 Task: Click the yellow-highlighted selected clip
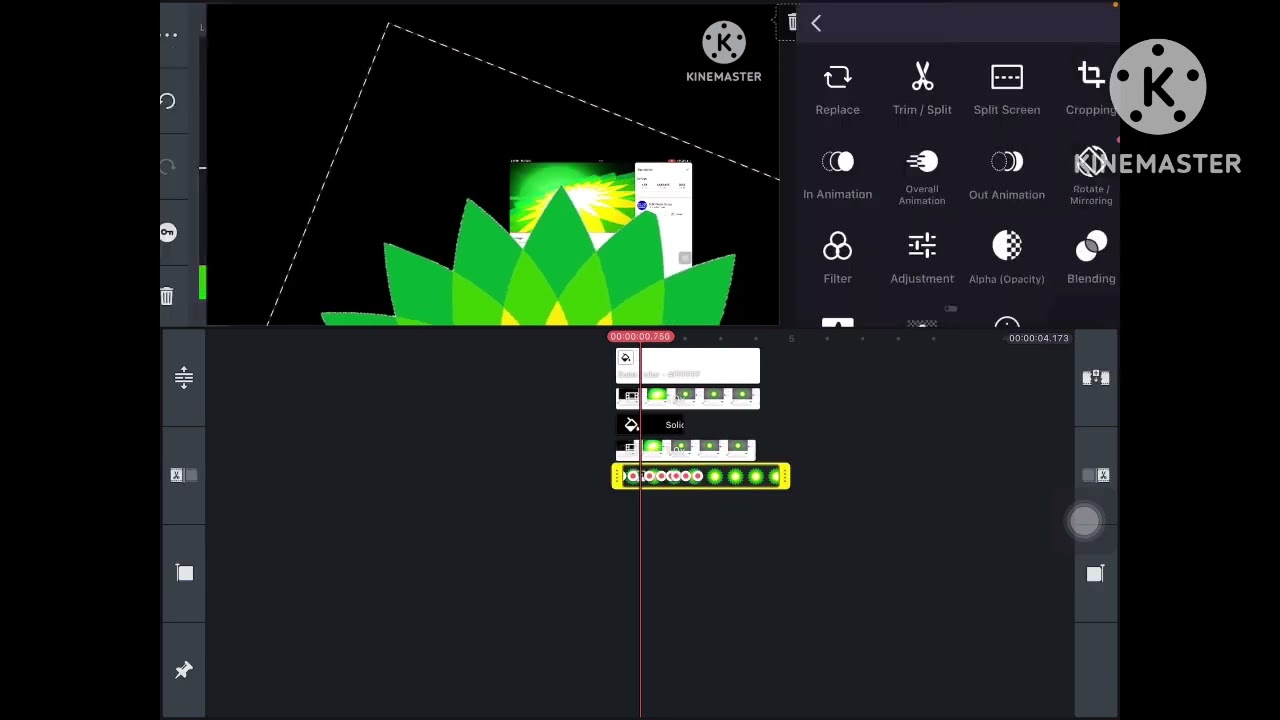click(x=700, y=476)
